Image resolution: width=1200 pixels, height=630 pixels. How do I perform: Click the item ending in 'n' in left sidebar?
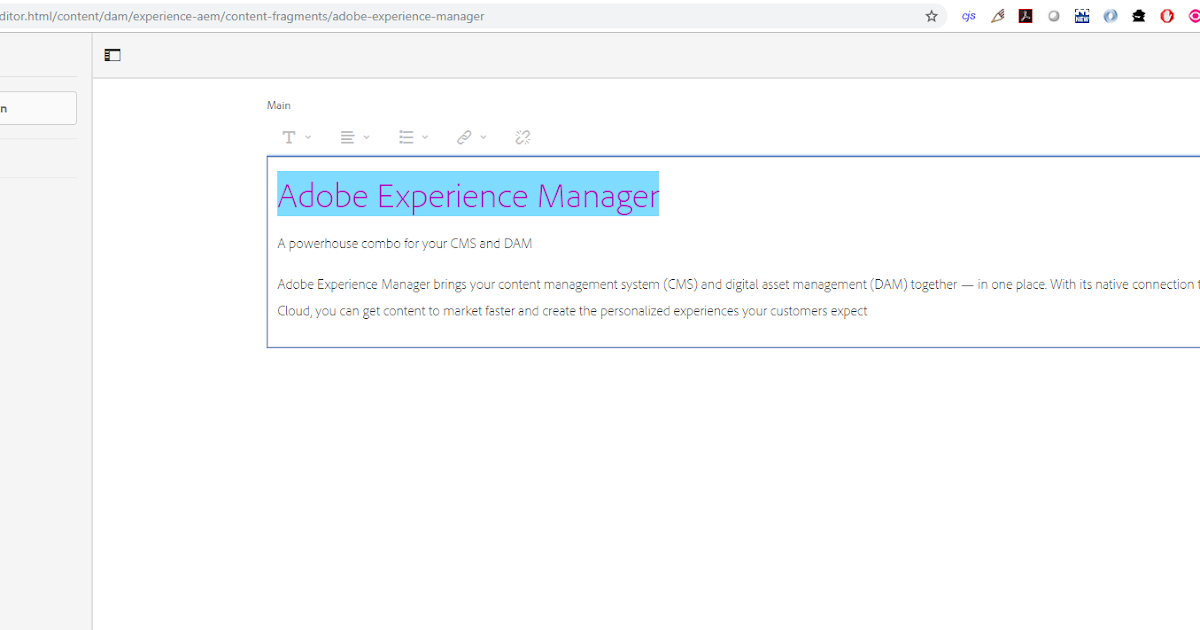tap(38, 108)
